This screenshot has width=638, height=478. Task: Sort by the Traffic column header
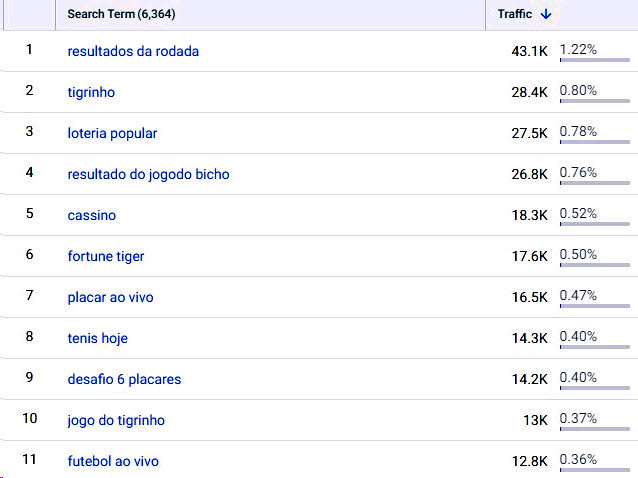(x=515, y=14)
